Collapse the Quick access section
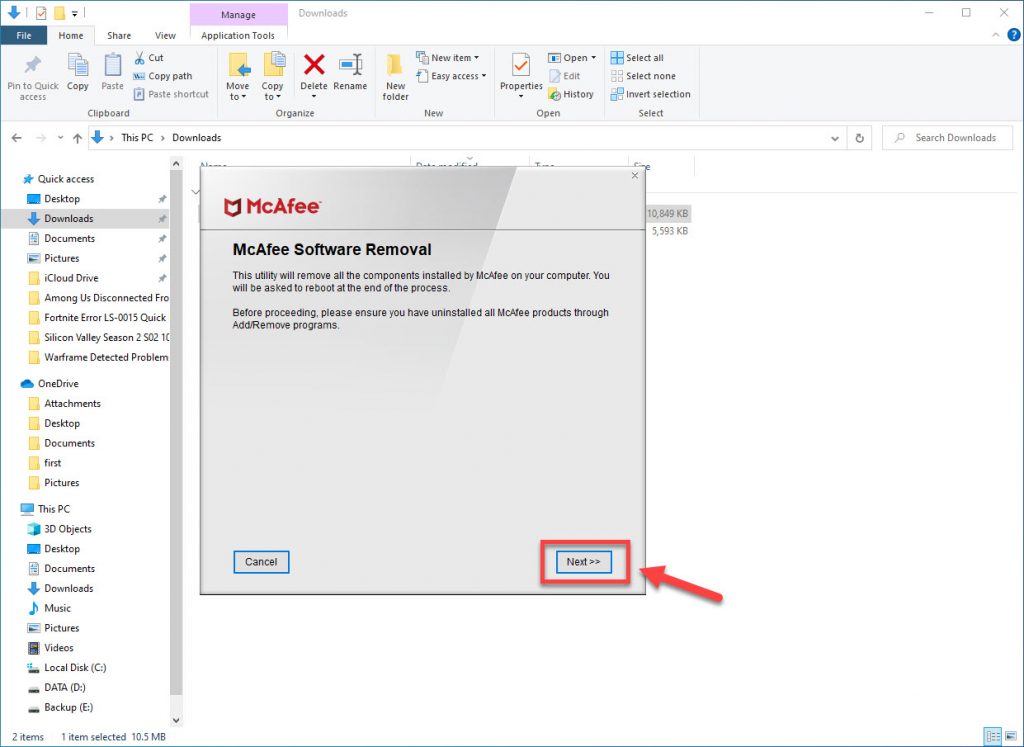Screen dimensions: 1024x747 pyautogui.click(x=16, y=178)
